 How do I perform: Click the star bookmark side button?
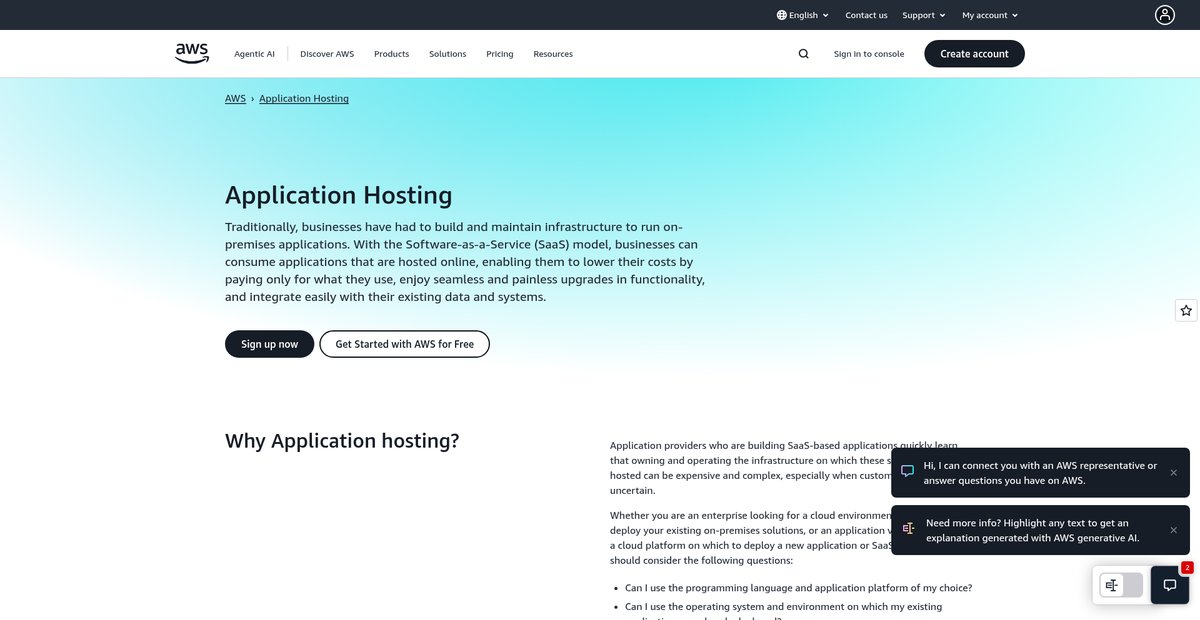1186,311
